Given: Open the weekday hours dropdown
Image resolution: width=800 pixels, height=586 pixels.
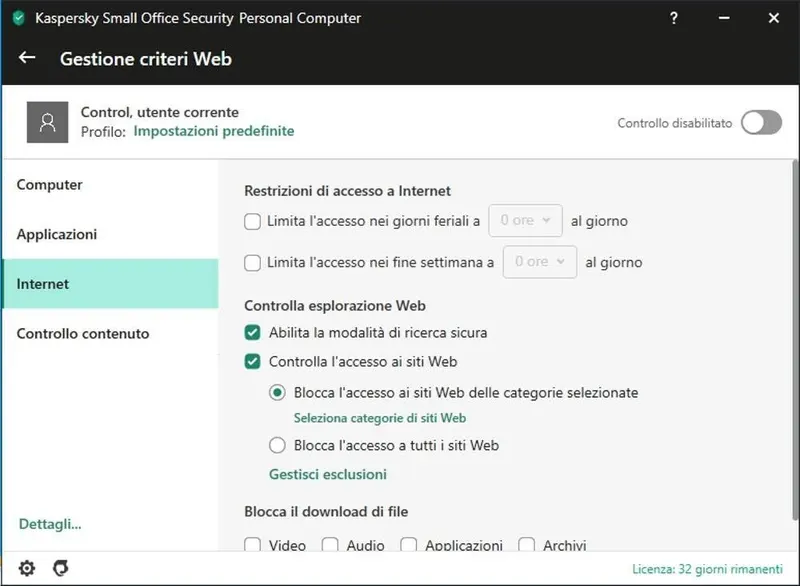Looking at the screenshot, I should click(x=526, y=220).
